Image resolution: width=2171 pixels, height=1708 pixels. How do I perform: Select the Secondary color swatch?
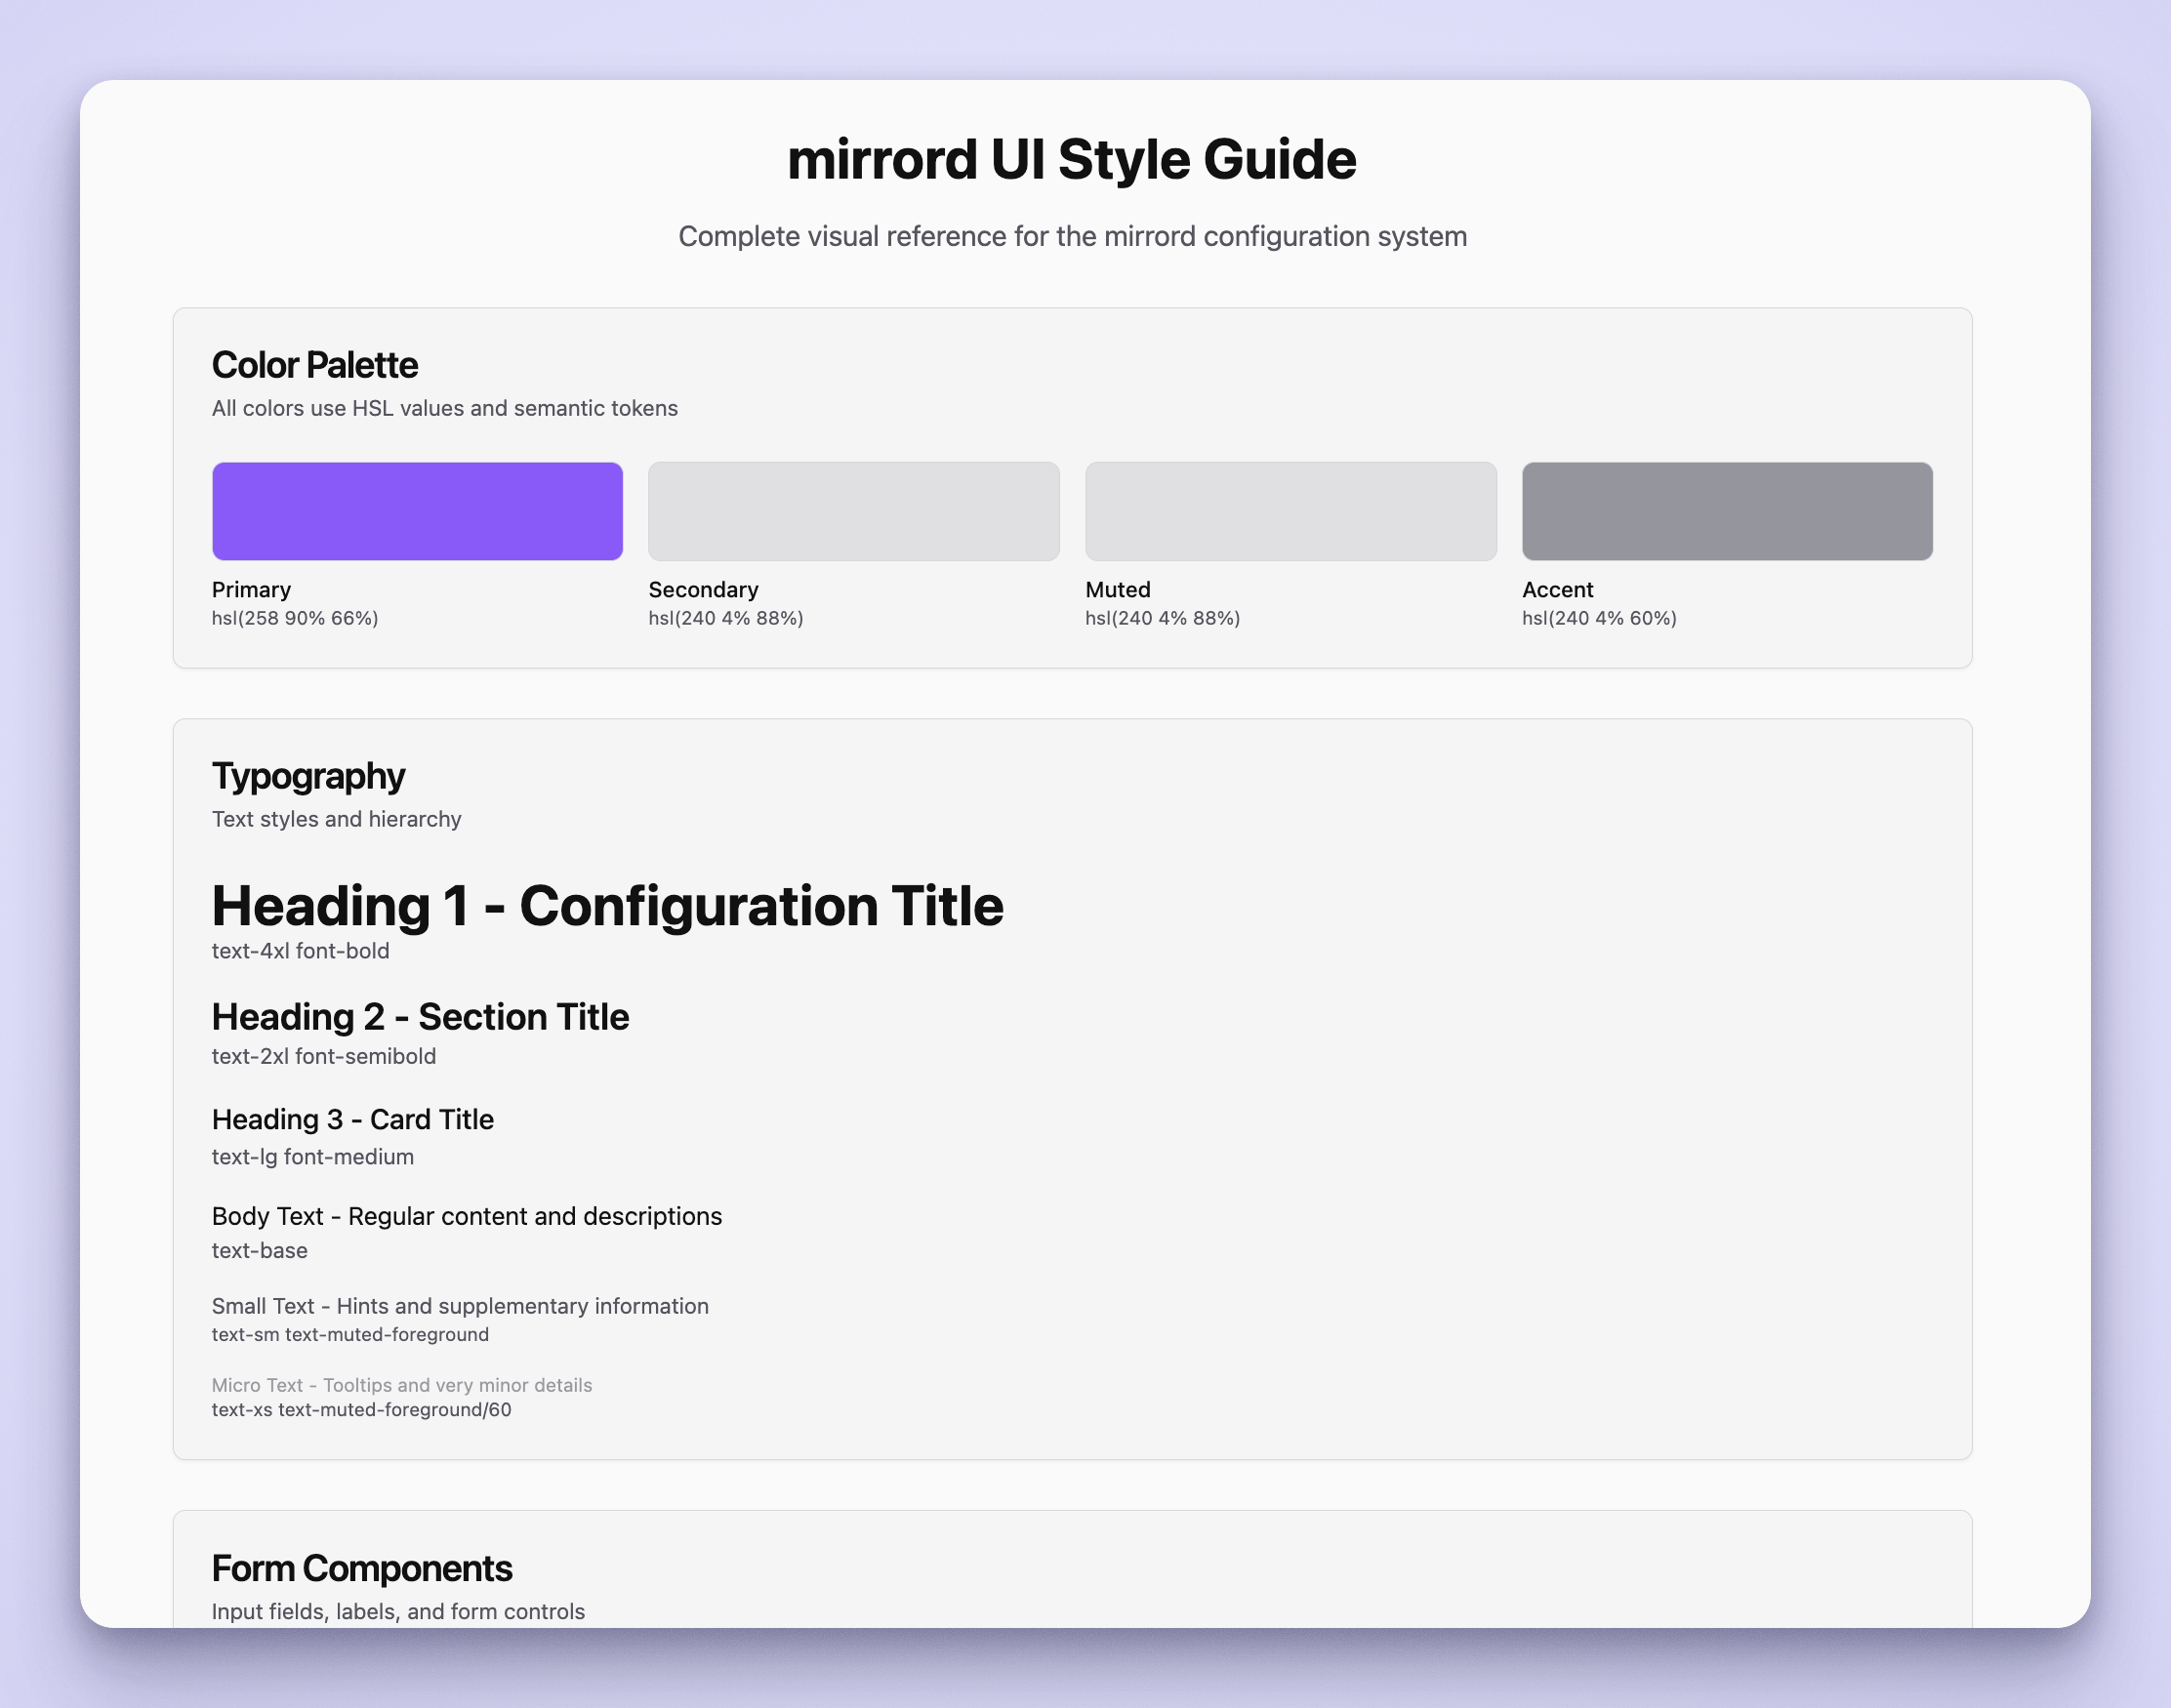click(x=853, y=511)
